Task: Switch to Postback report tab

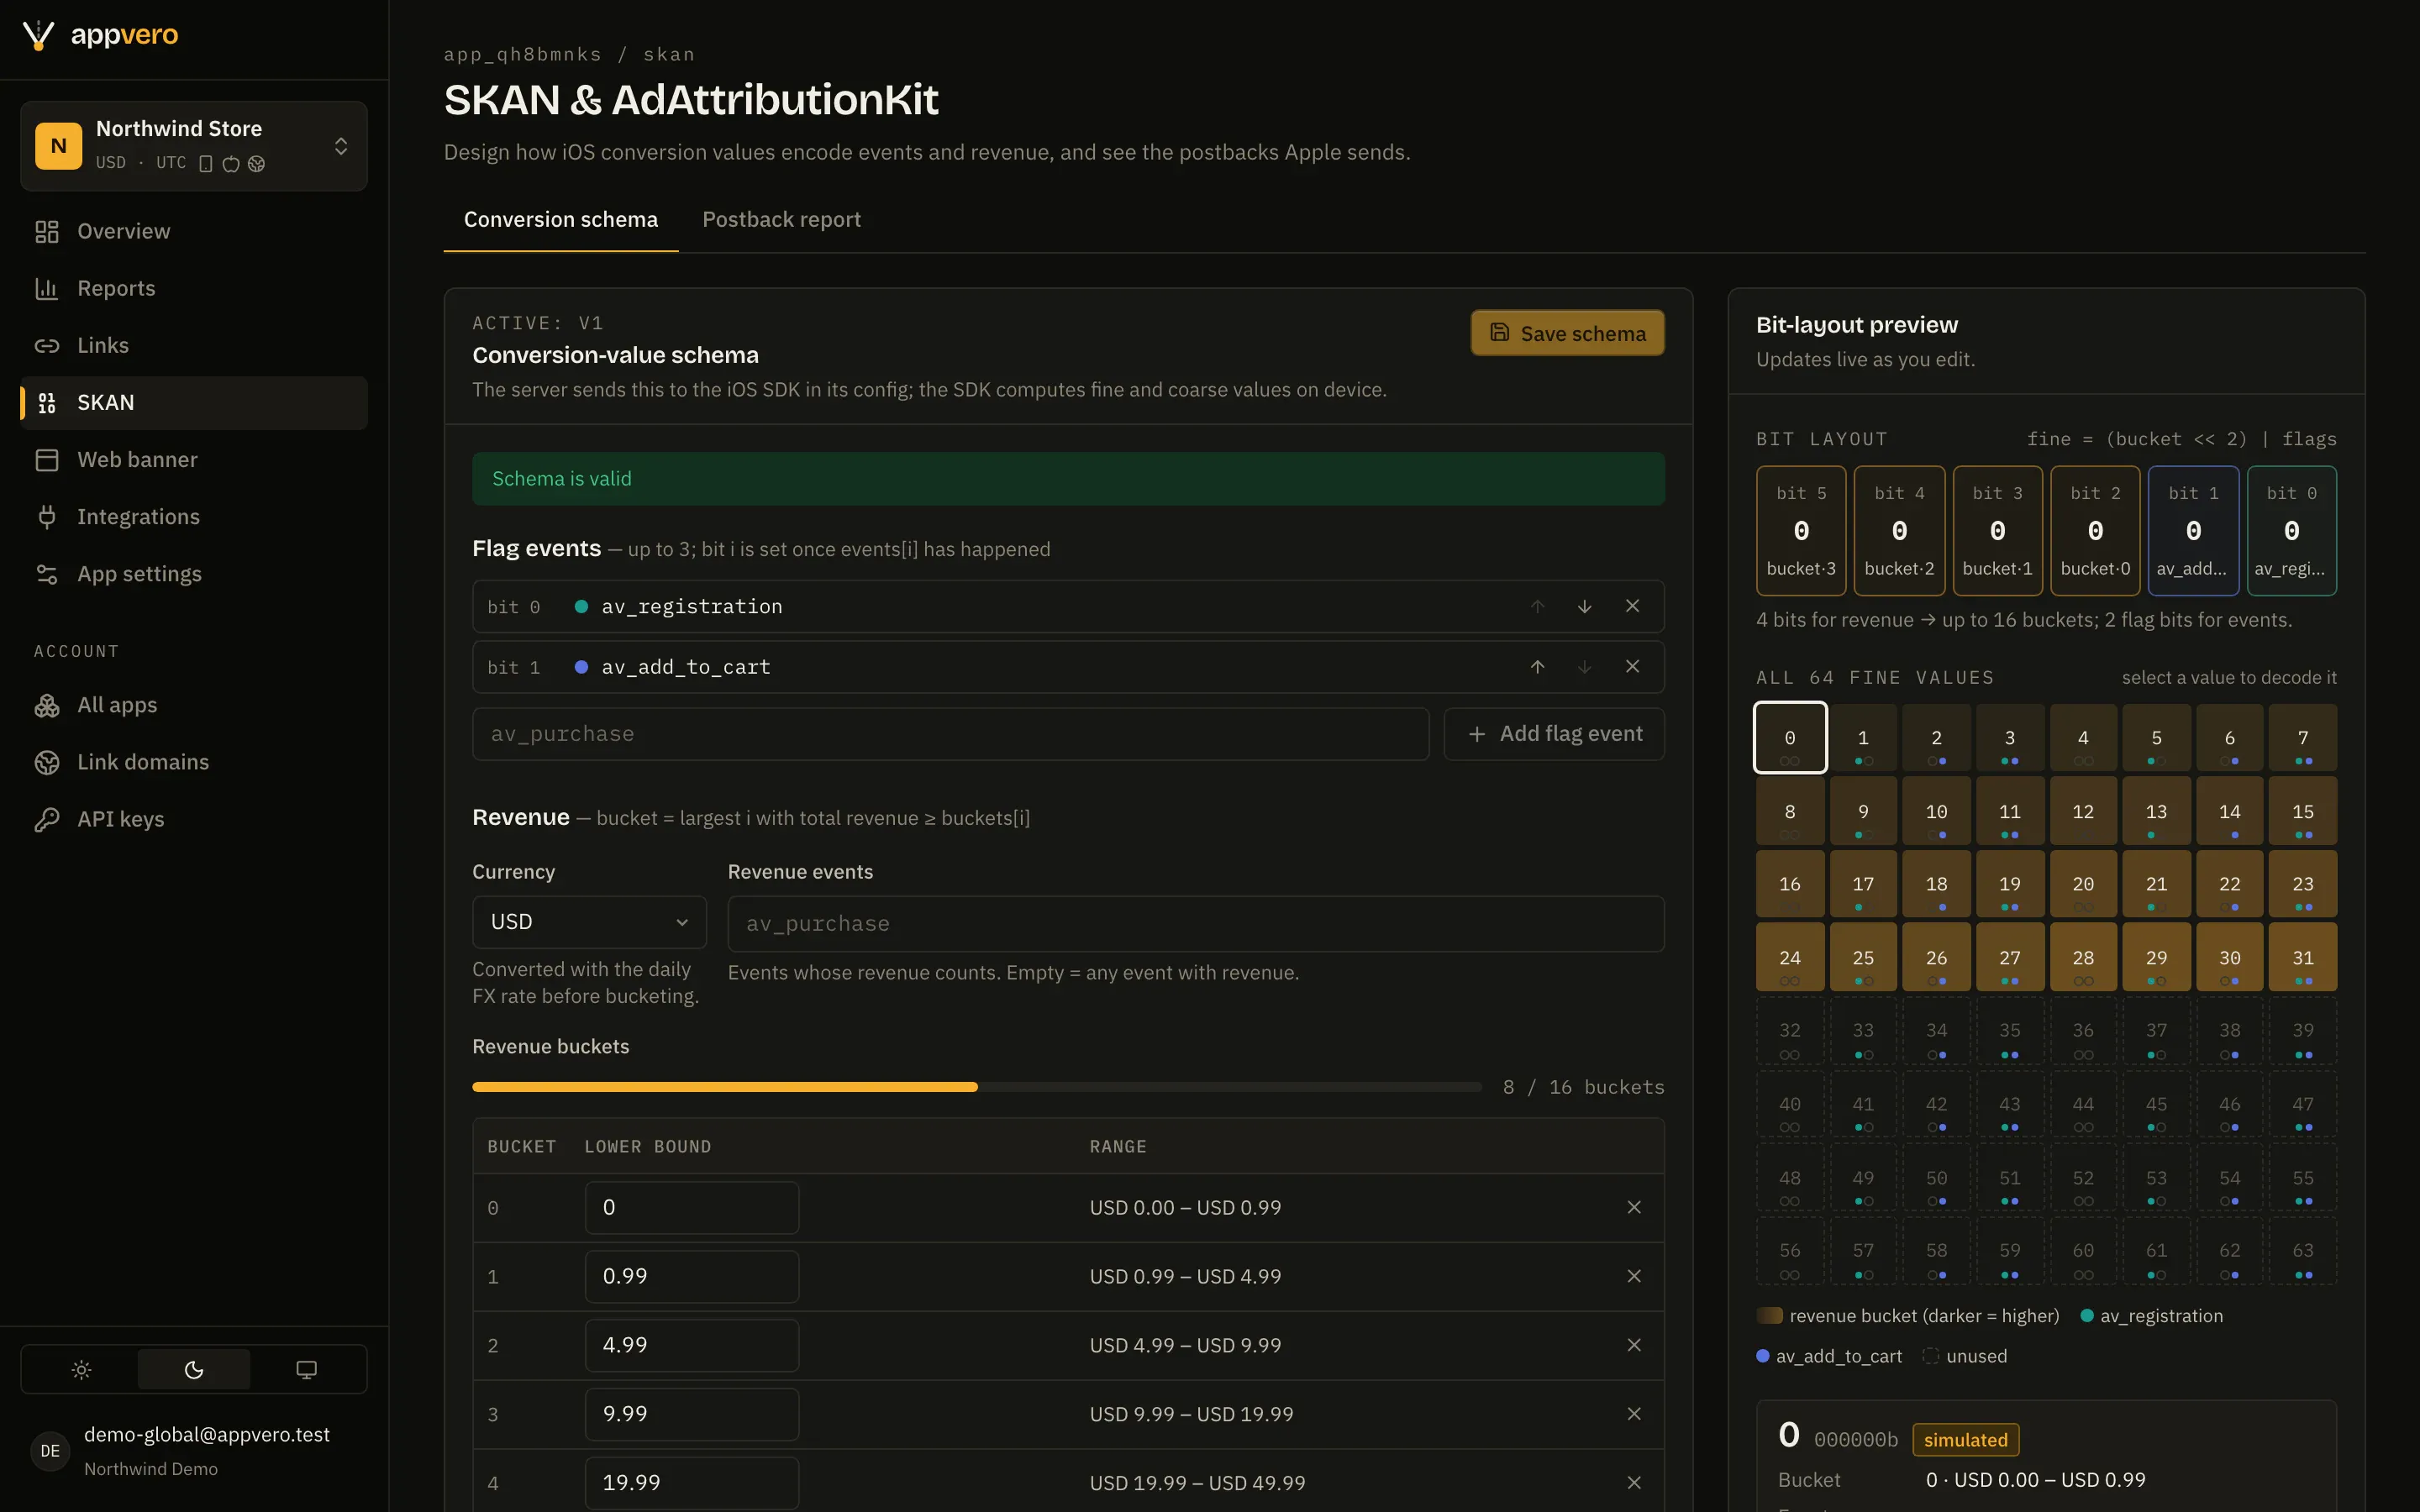Action: 781,220
